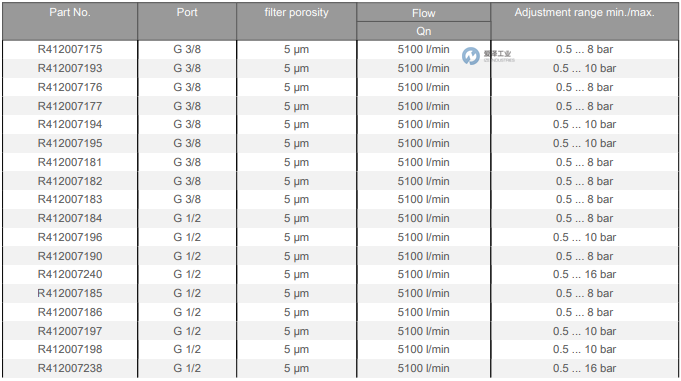Select the 0.5 ... 10 bar cell for R412007197

(x=585, y=331)
